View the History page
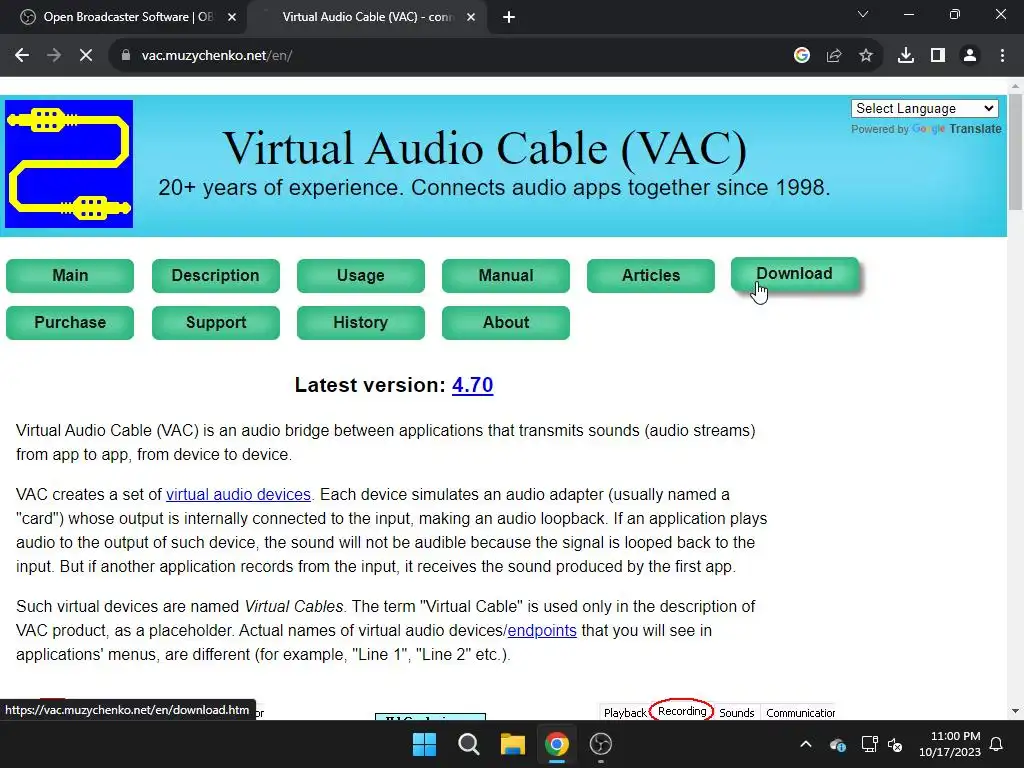This screenshot has width=1024, height=768. 360,323
